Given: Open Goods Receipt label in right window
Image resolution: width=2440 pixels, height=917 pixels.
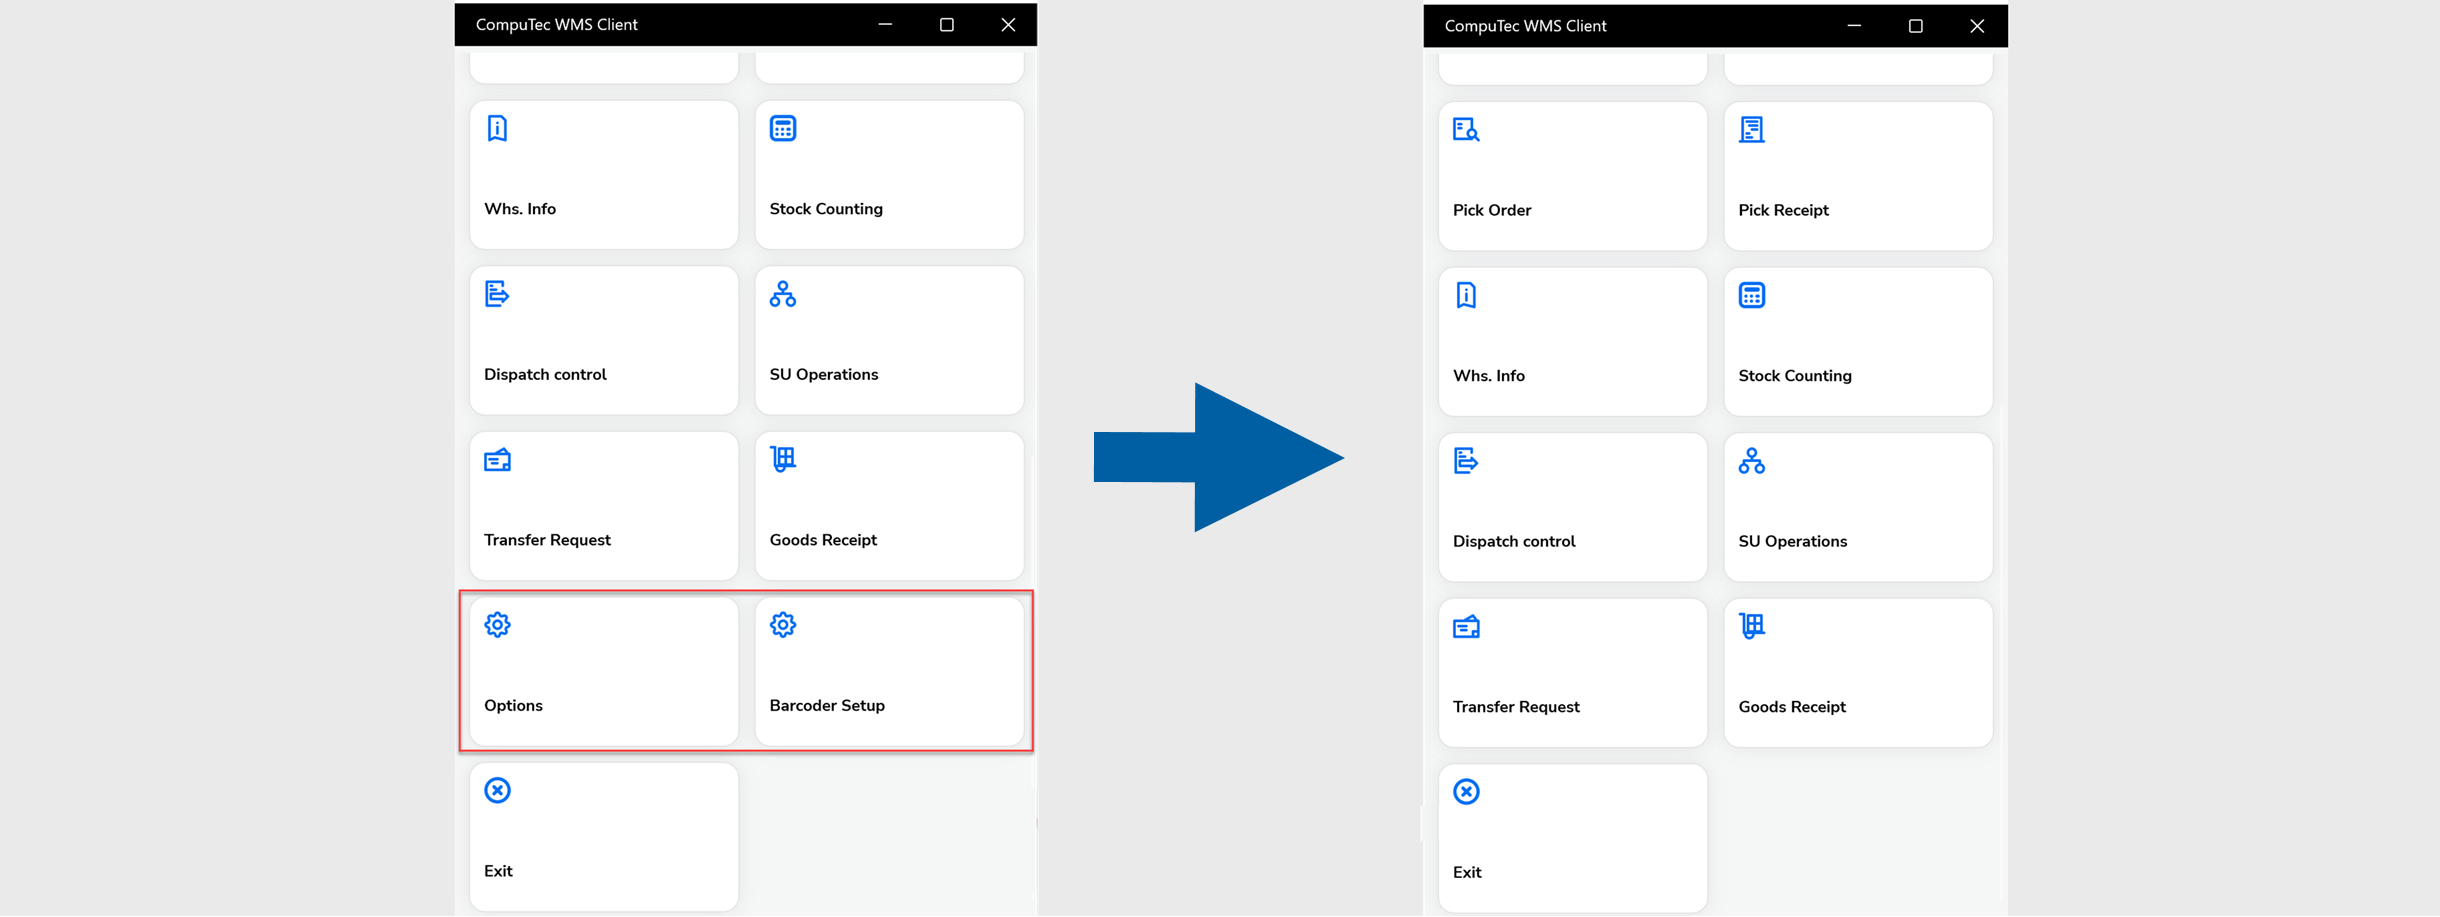Looking at the screenshot, I should coord(1792,707).
